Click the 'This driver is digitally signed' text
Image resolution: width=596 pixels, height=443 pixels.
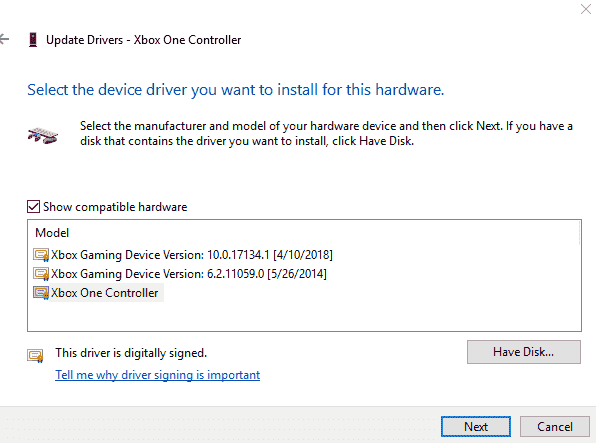[x=131, y=353]
